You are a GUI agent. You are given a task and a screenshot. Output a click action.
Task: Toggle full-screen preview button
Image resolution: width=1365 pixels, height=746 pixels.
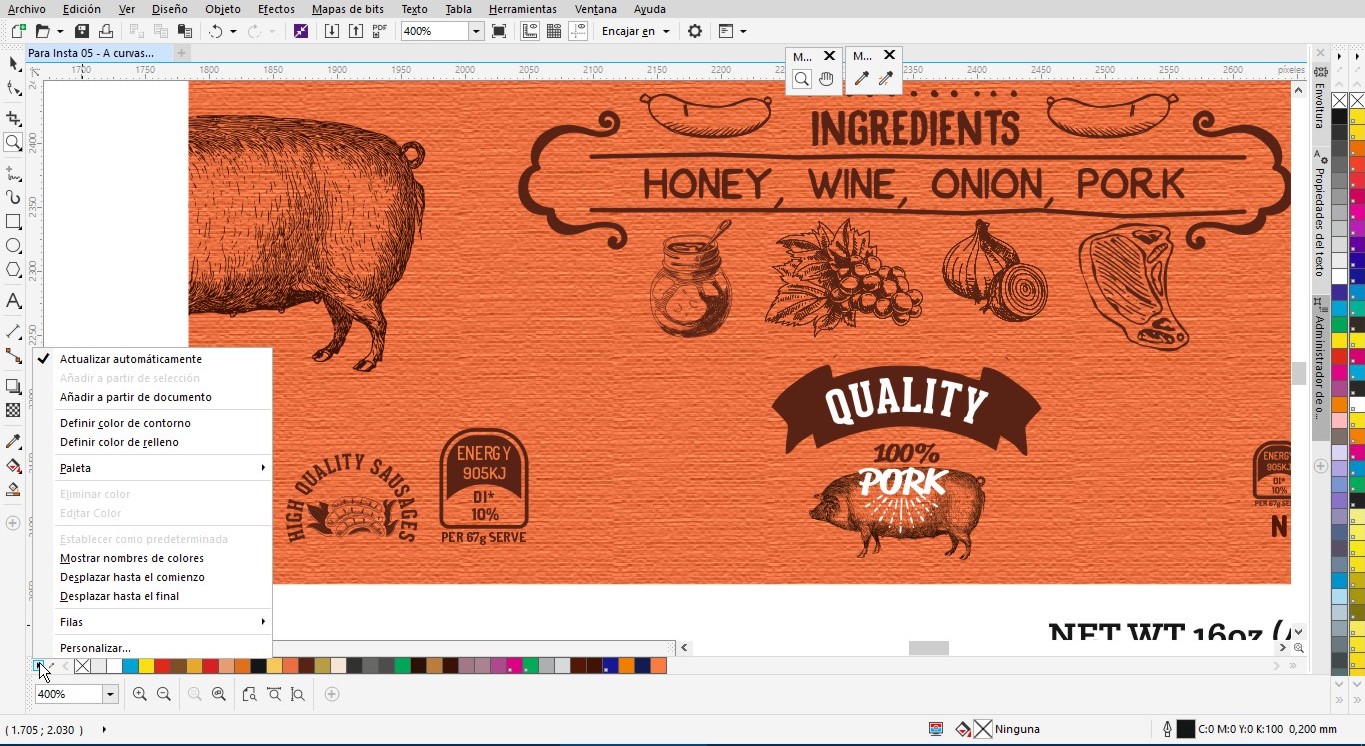pos(499,31)
